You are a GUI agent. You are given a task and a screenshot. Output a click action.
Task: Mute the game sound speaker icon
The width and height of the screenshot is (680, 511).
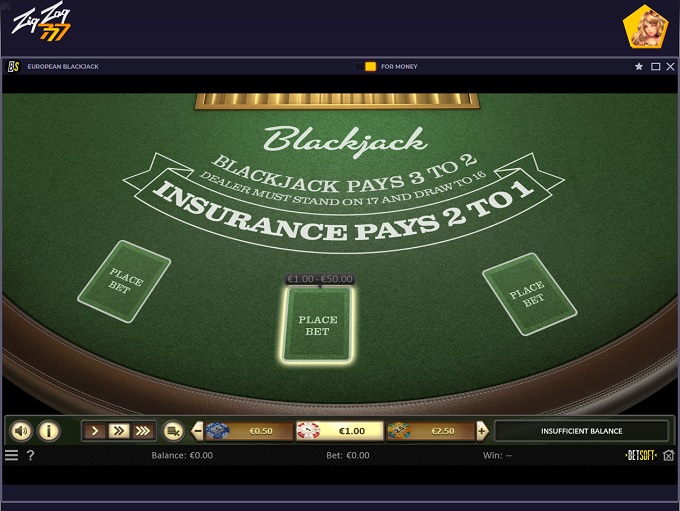tap(21, 431)
